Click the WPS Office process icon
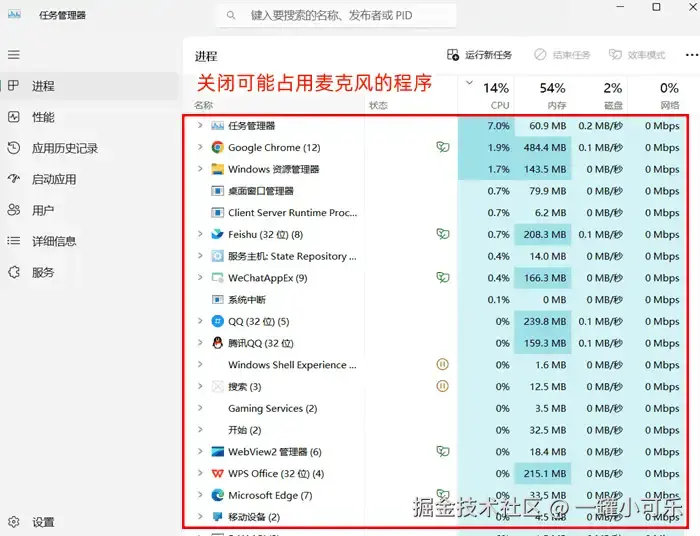 pyautogui.click(x=217, y=474)
